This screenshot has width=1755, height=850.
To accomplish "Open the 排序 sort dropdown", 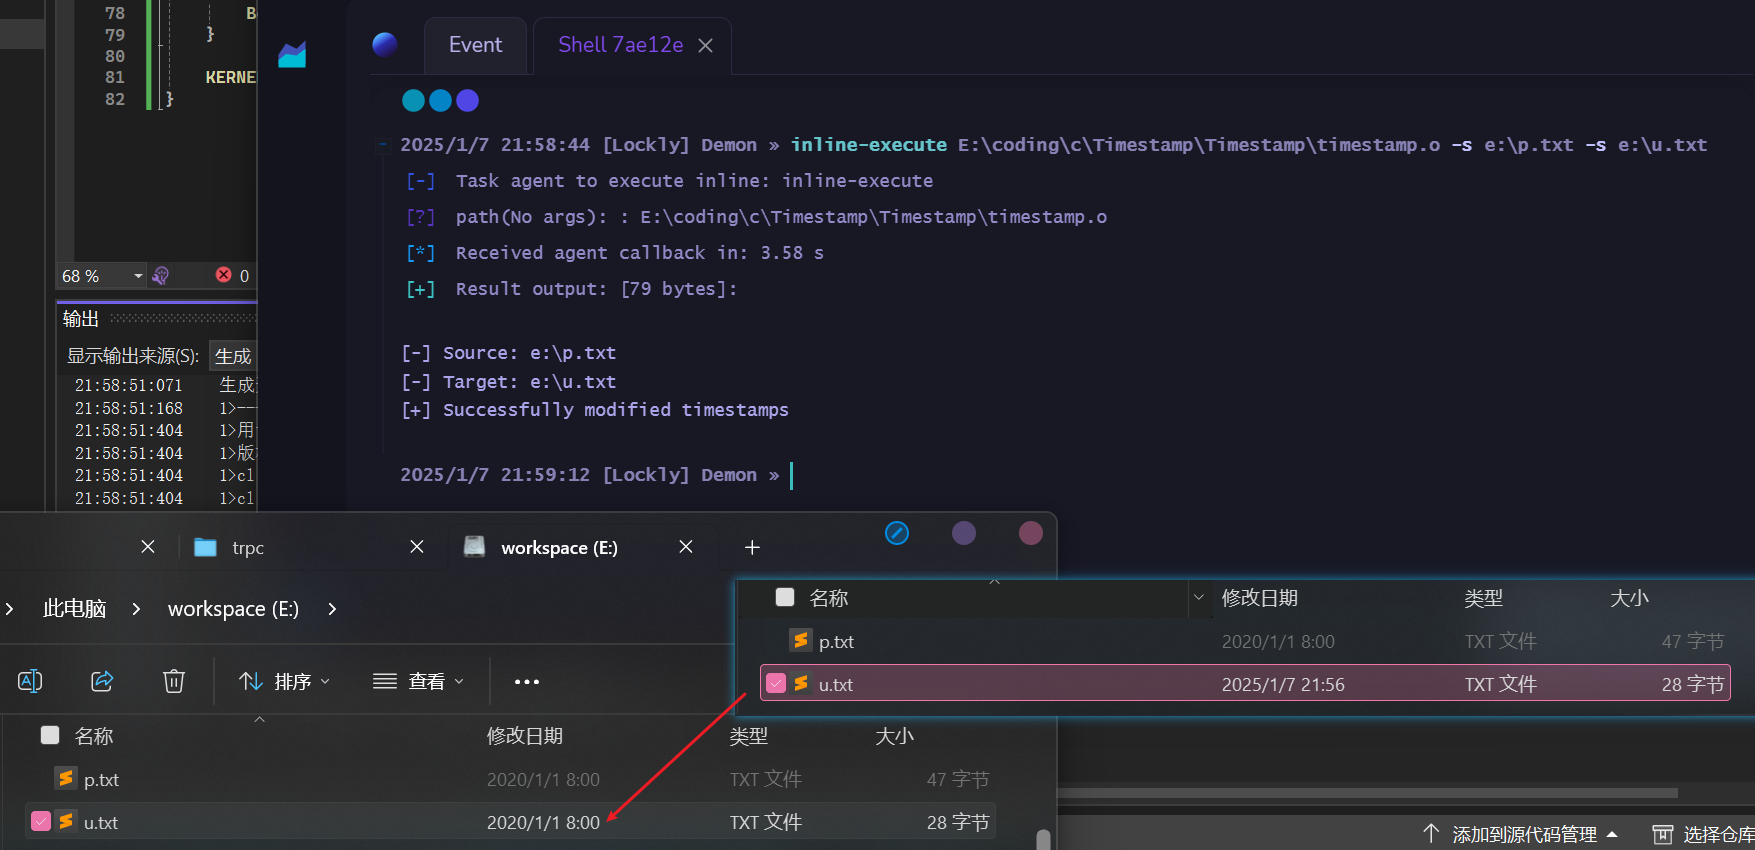I will coord(284,682).
